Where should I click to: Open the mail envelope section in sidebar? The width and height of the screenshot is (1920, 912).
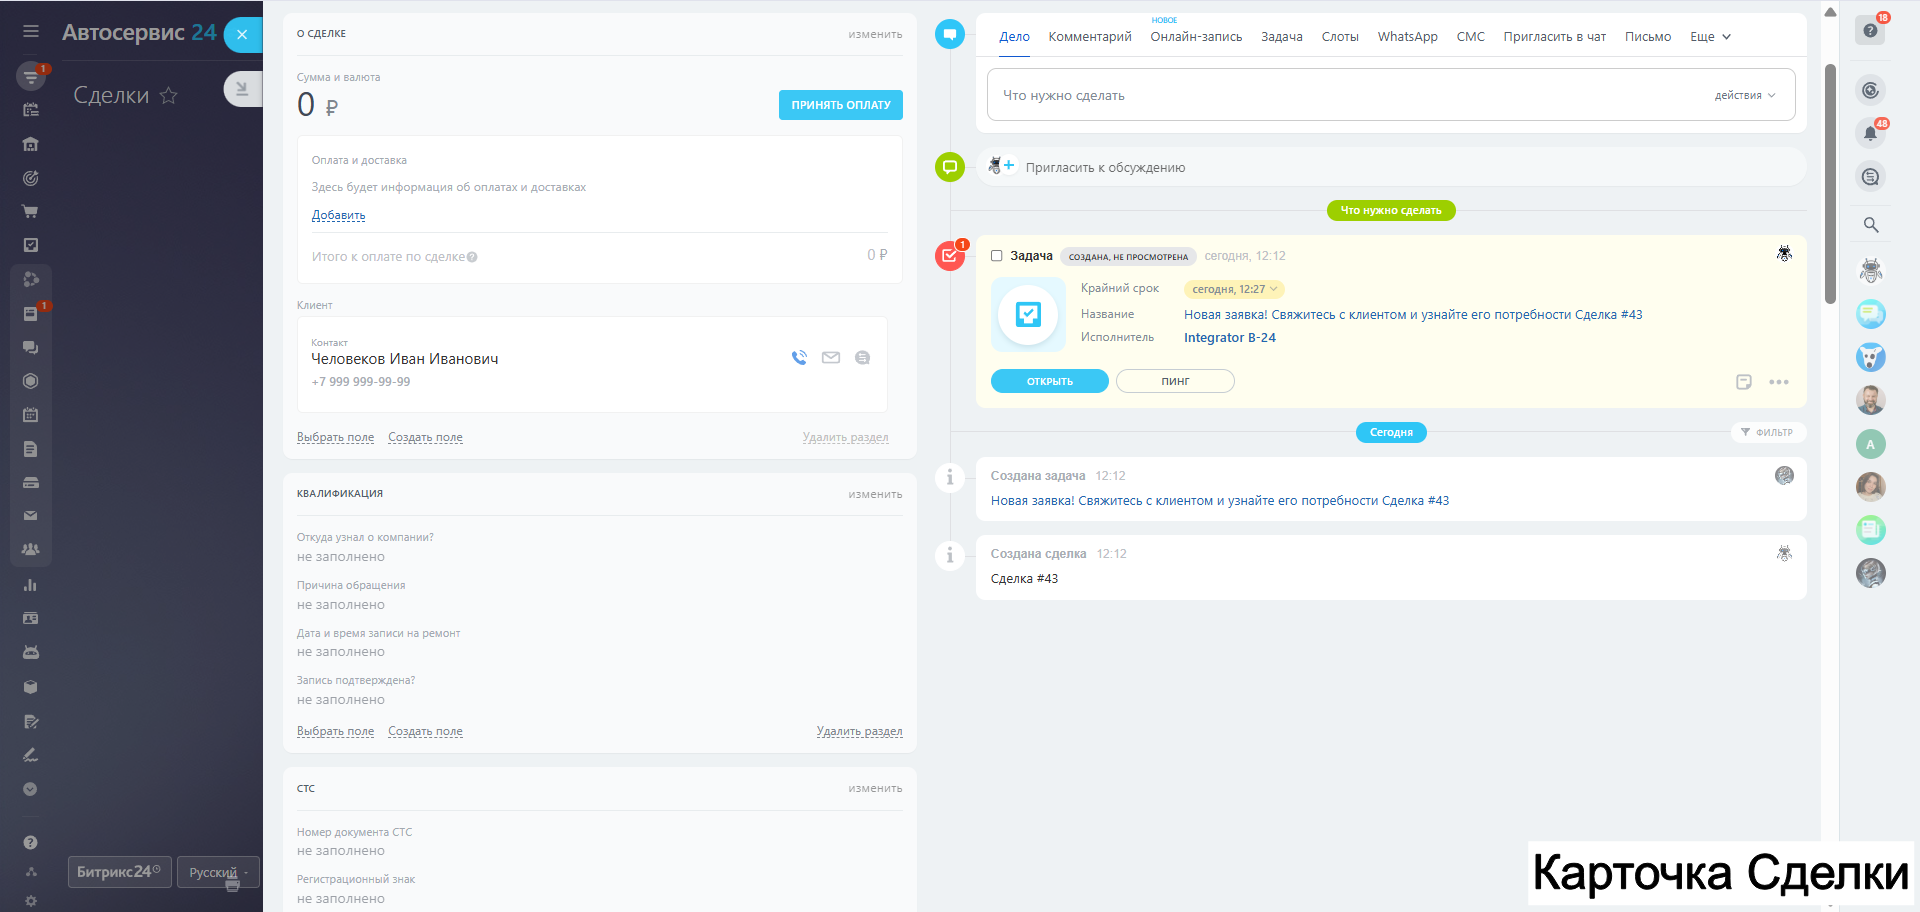coord(31,516)
